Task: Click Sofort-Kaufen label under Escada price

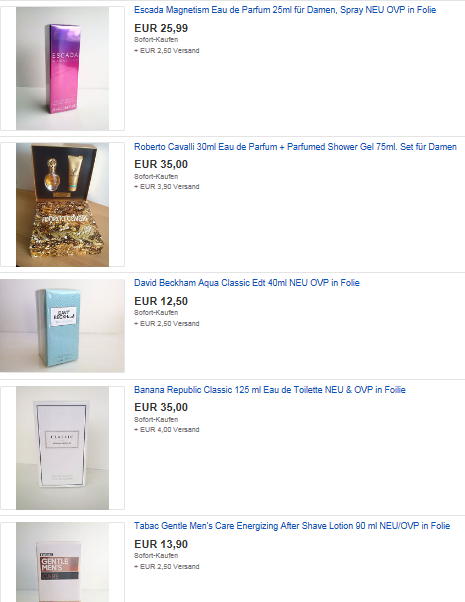Action: coord(156,40)
